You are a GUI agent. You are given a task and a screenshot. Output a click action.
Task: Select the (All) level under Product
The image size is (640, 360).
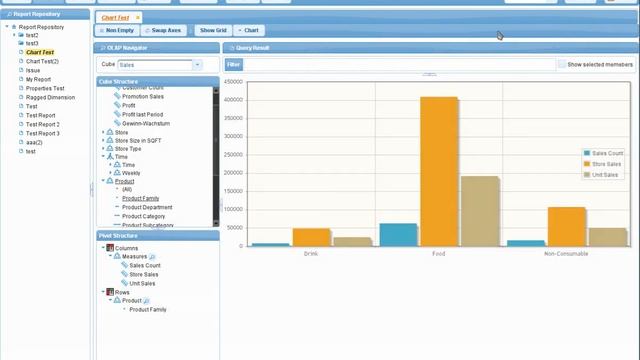(x=127, y=189)
